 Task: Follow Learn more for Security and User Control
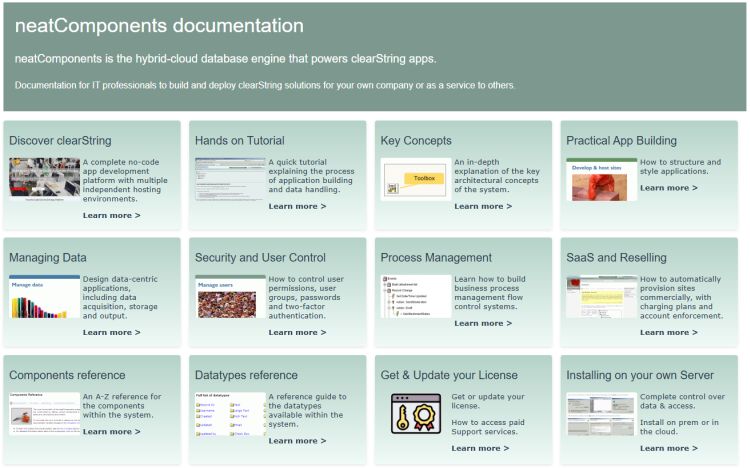click(297, 332)
